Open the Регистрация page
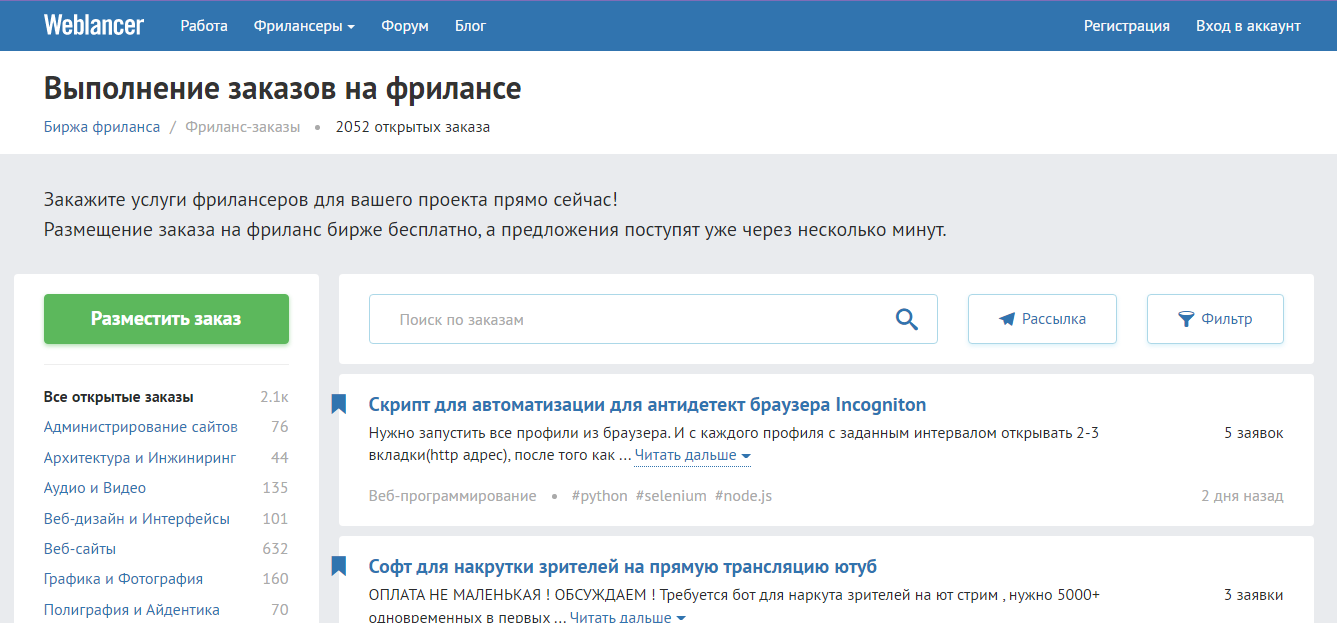 point(1126,26)
